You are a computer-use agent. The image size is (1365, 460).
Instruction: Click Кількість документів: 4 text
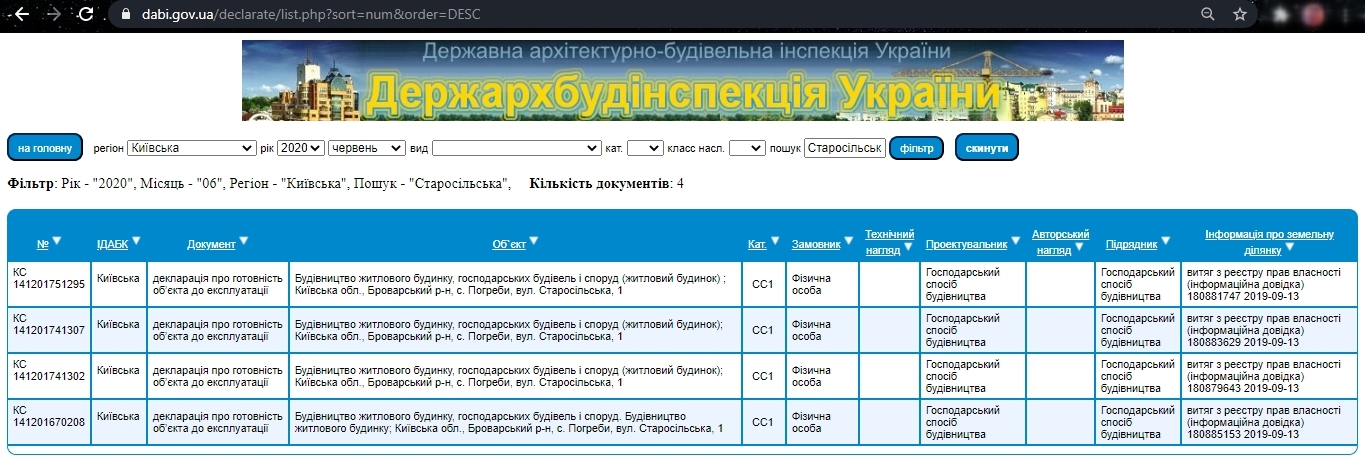click(607, 184)
